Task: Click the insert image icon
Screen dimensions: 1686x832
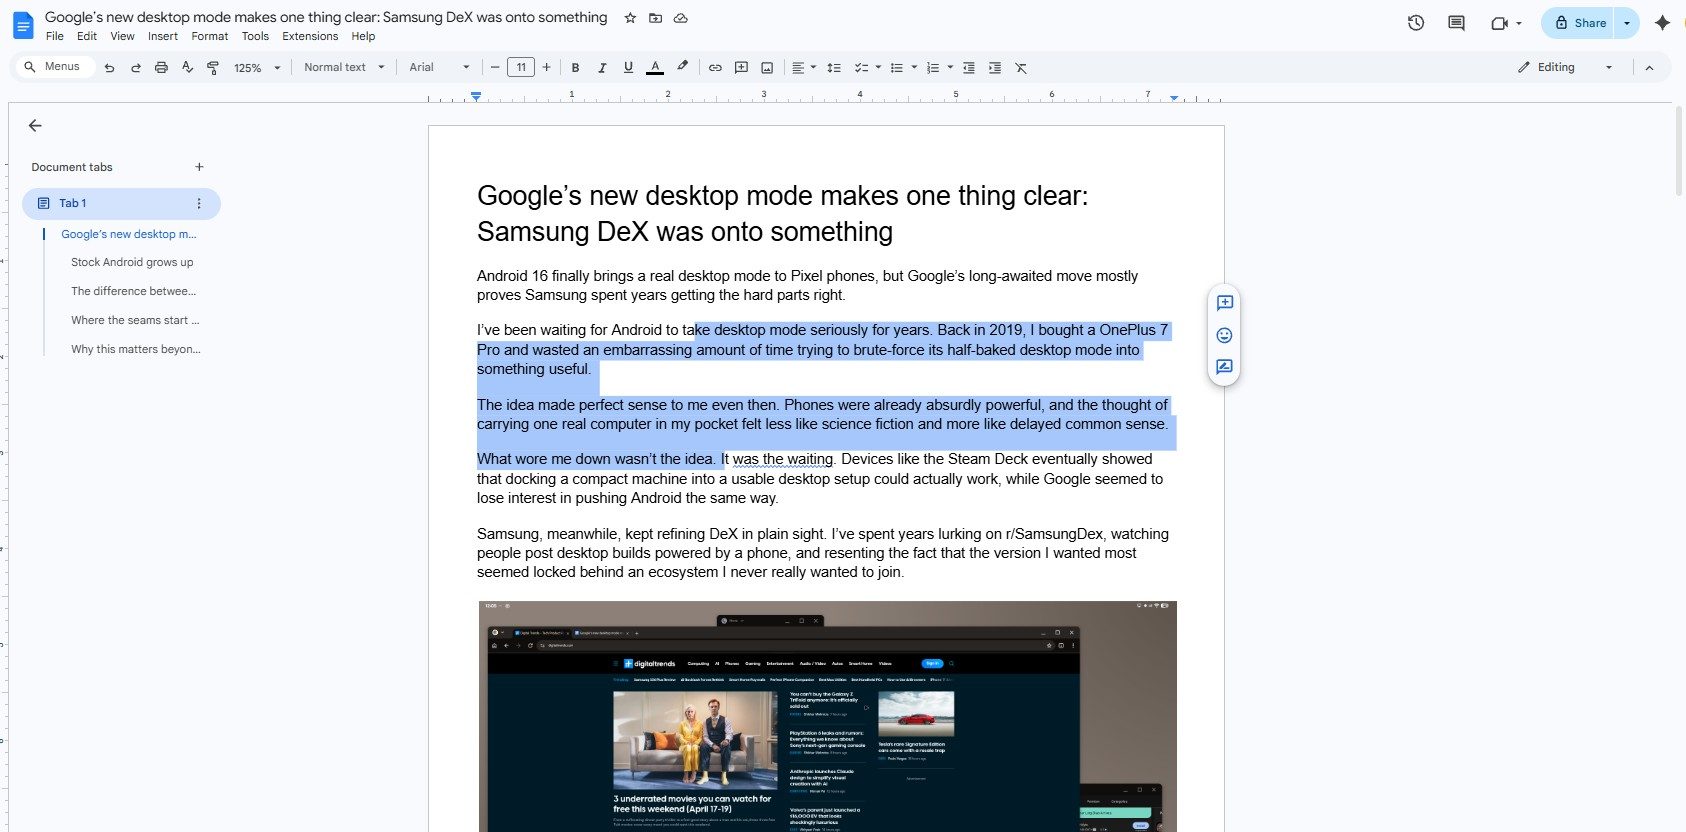Action: coord(767,68)
